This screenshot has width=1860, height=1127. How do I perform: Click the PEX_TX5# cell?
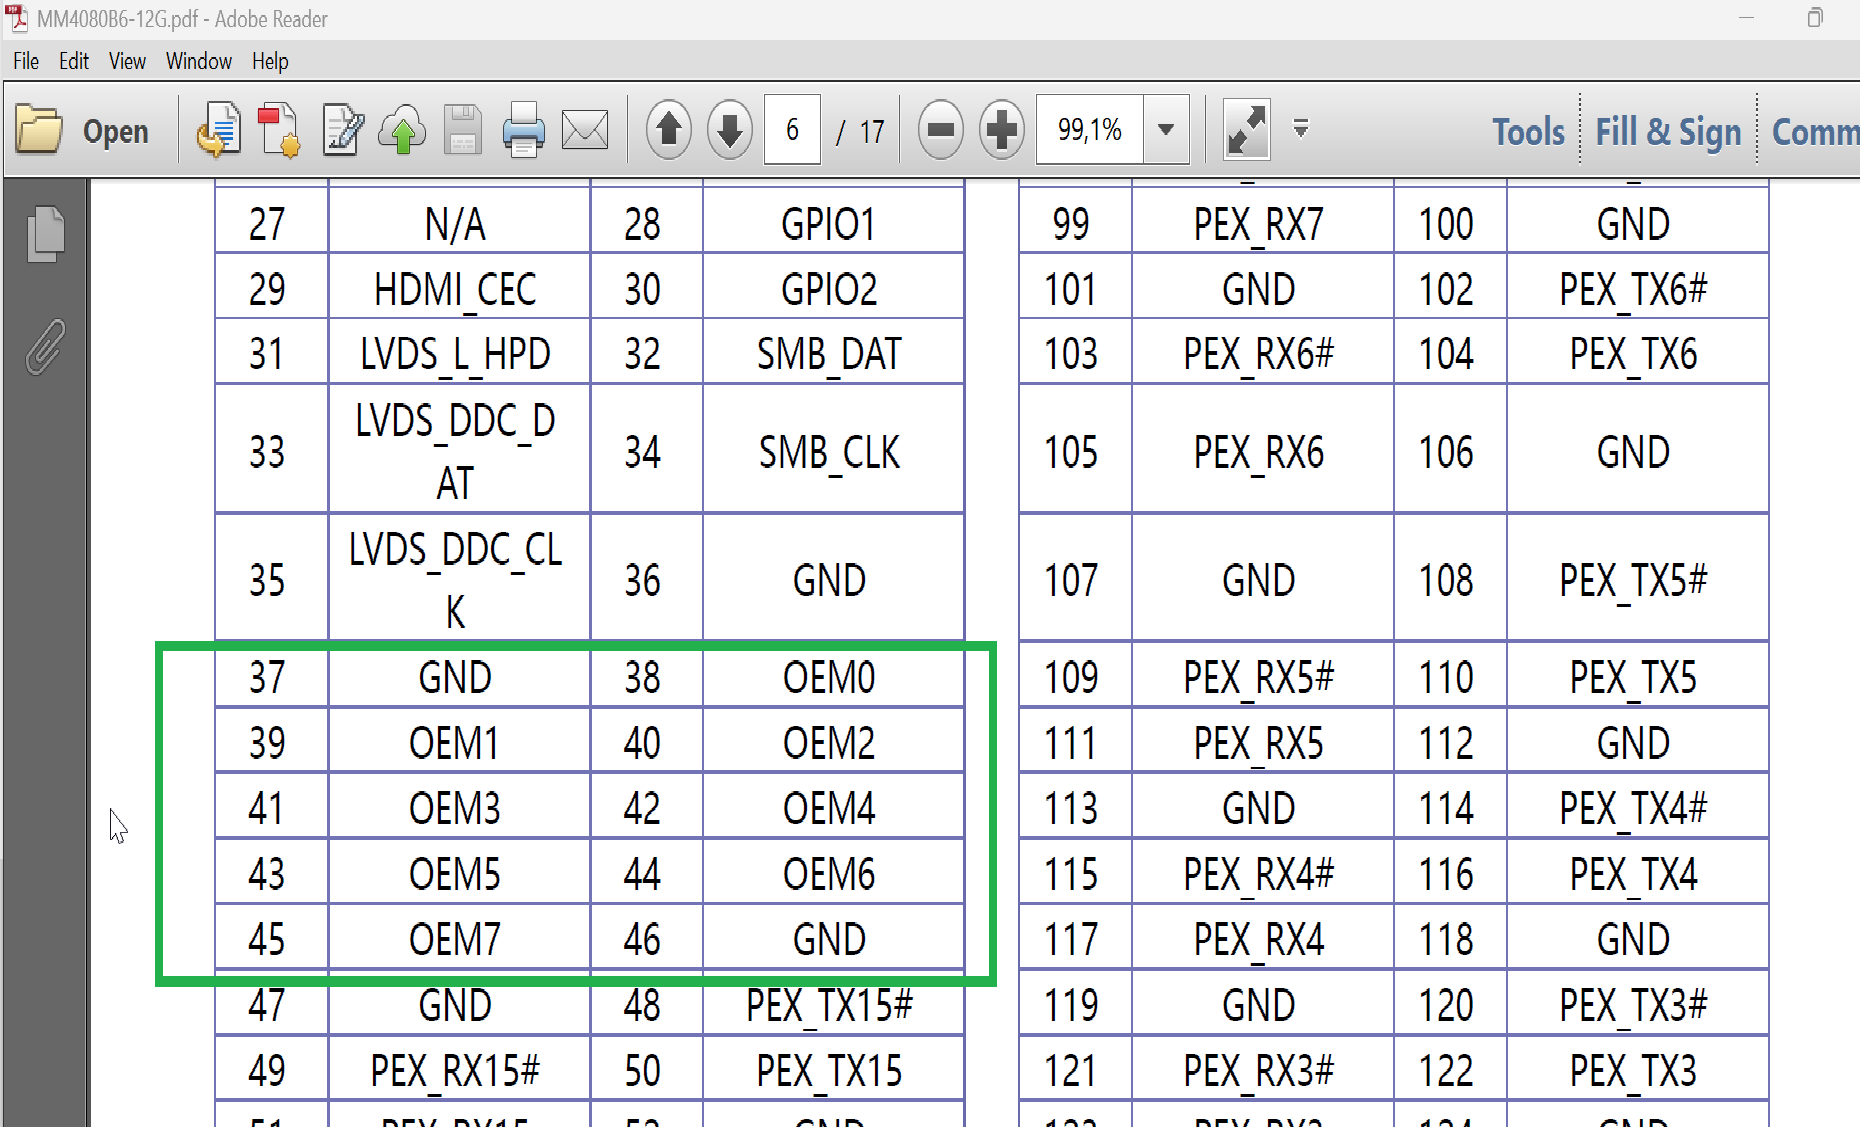tap(1637, 579)
